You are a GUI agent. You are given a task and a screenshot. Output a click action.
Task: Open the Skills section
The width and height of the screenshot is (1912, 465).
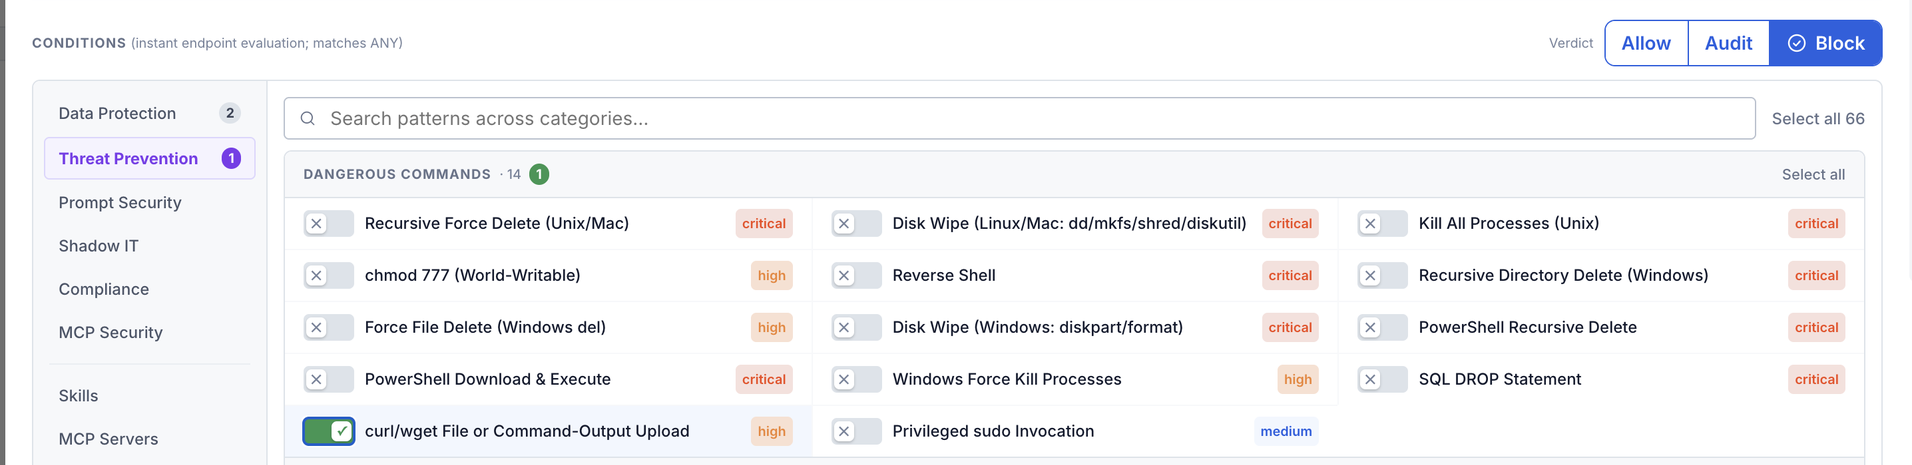click(x=150, y=396)
